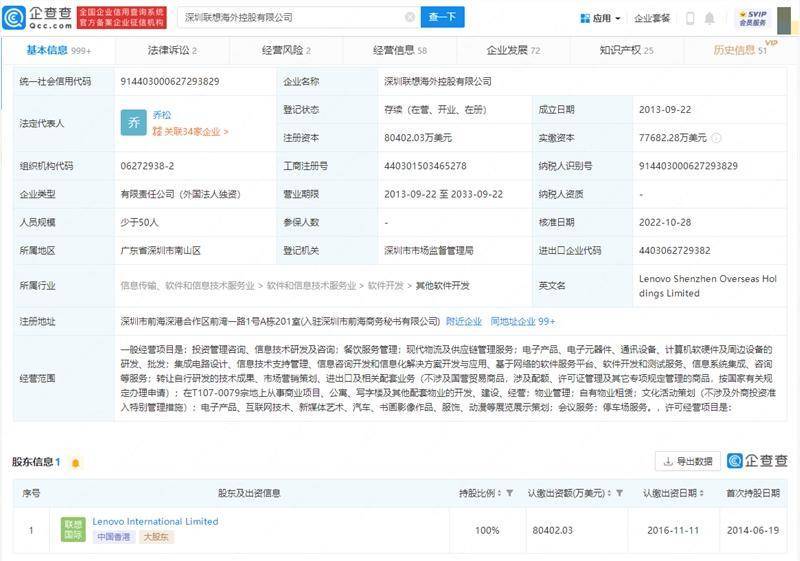Filter the 认缴出资额 column with funnel icon
800x561 pixels.
tap(619, 493)
